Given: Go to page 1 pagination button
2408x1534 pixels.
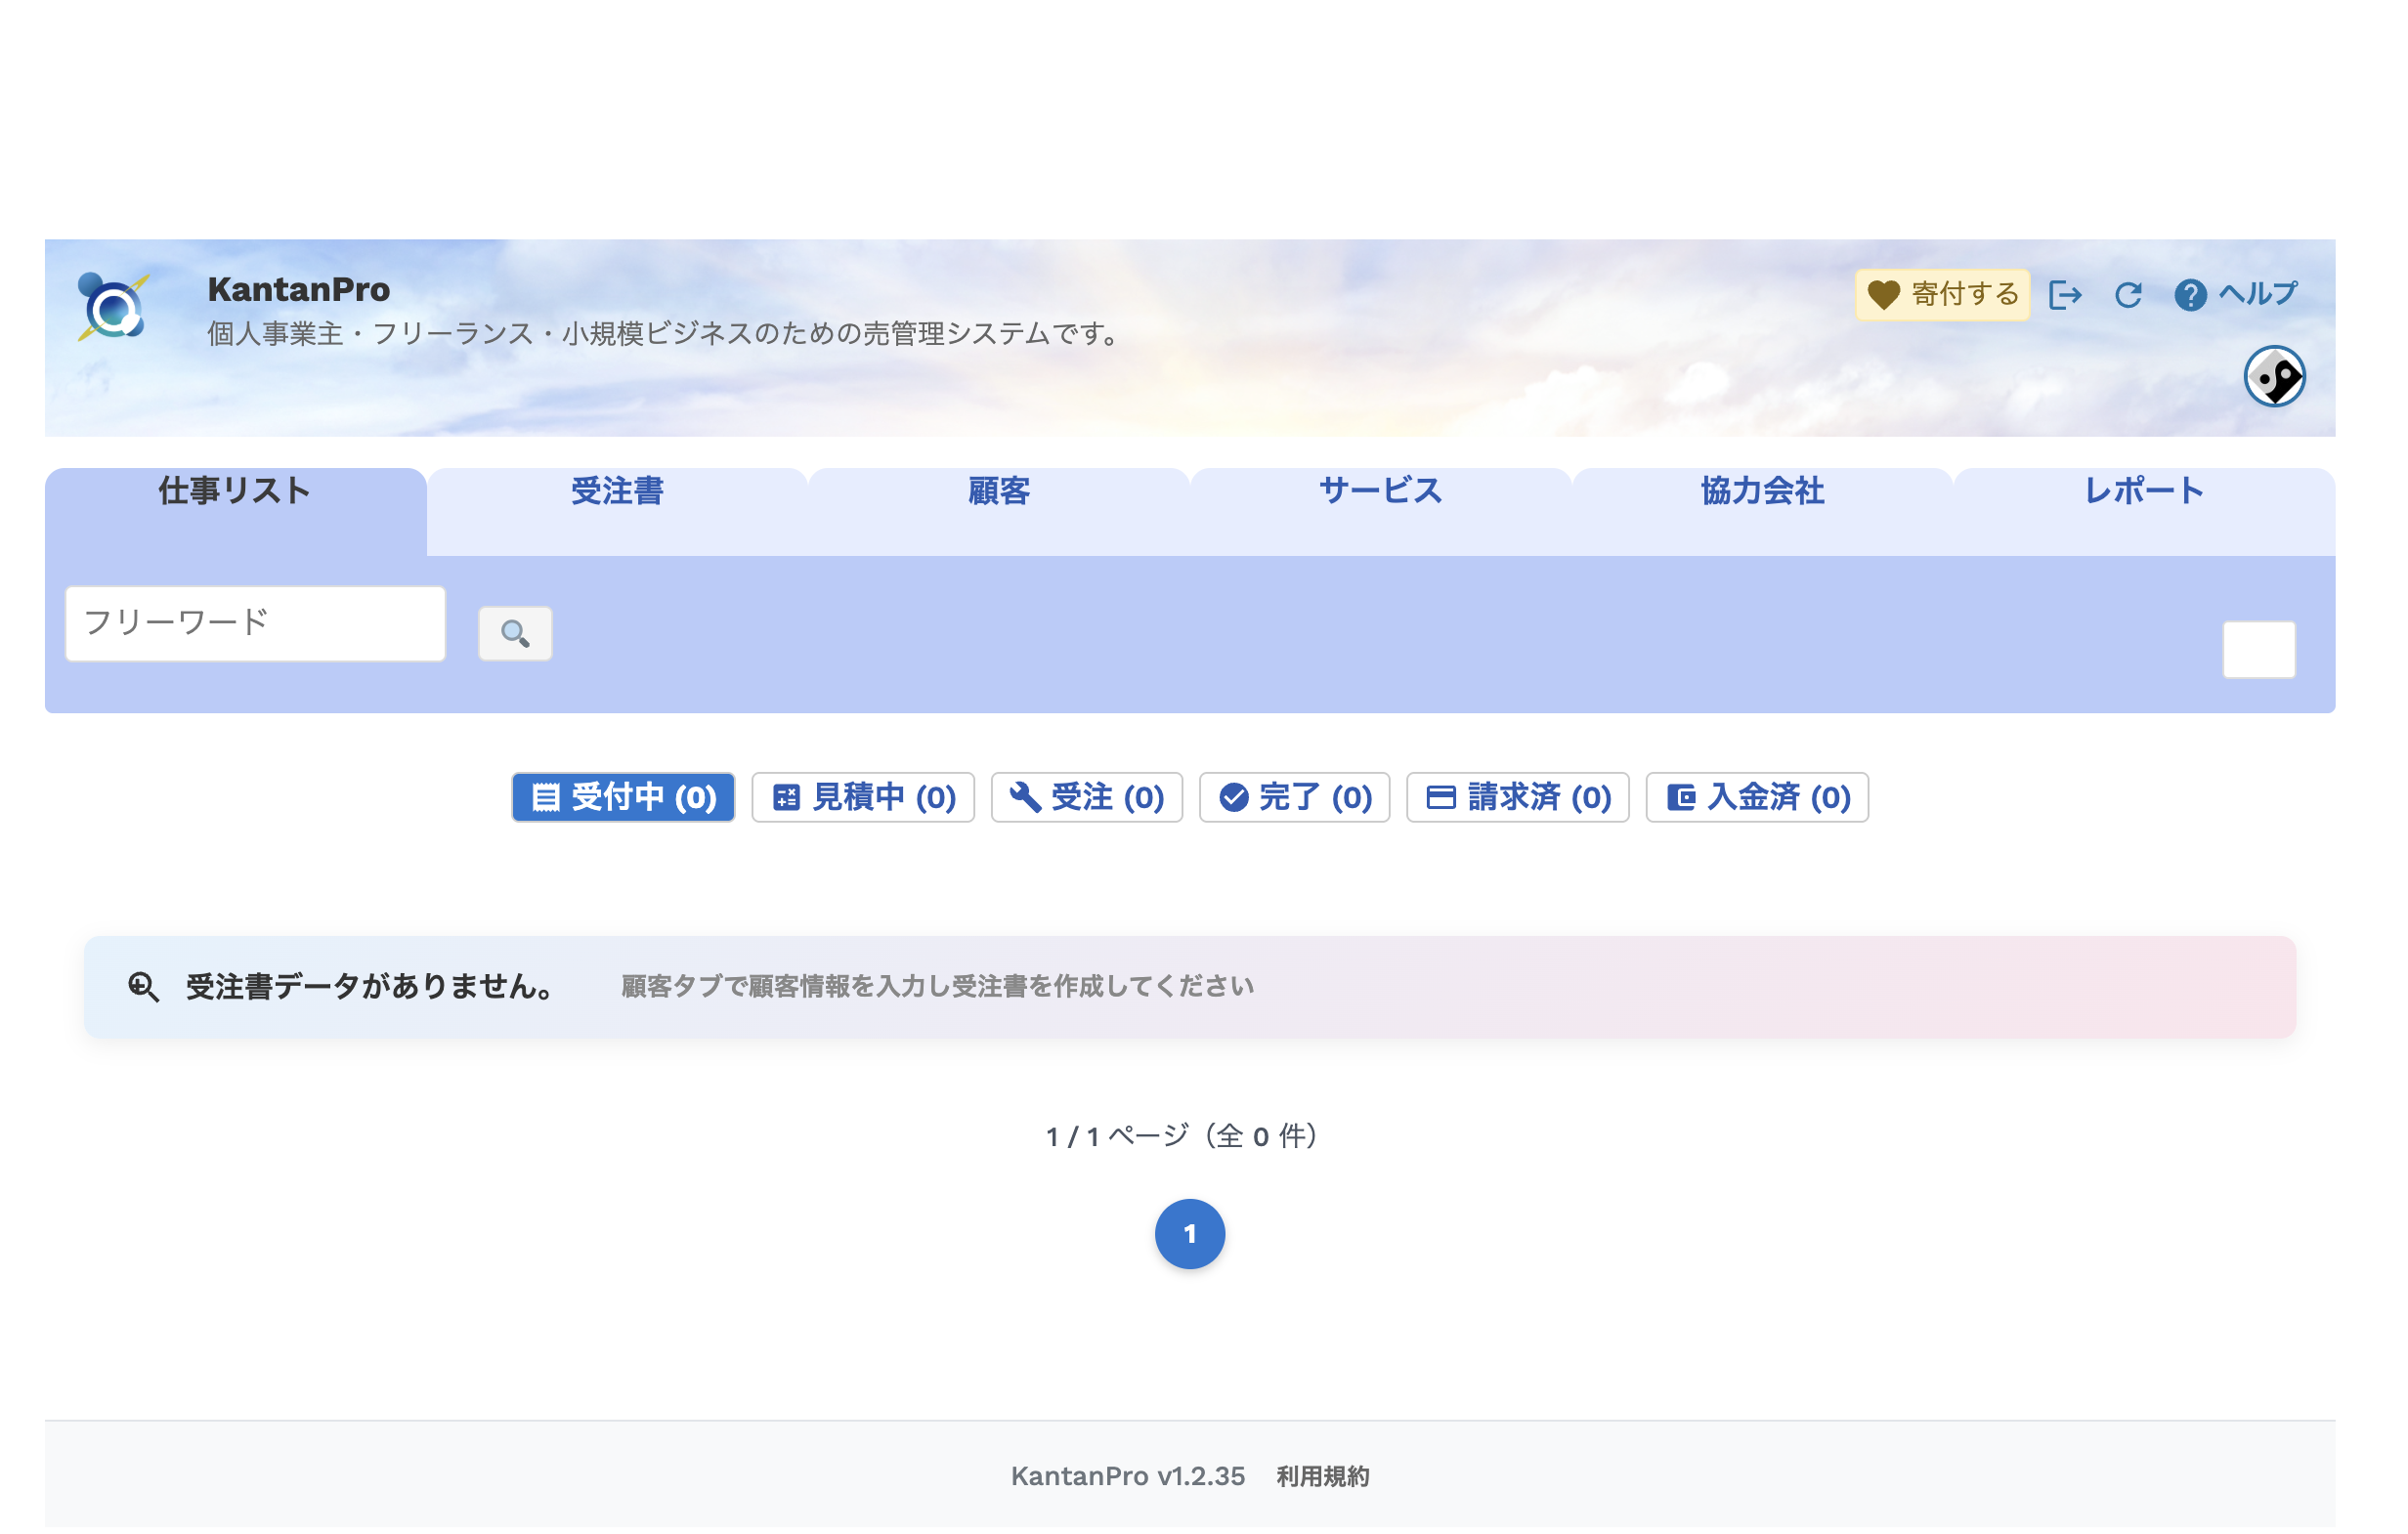Looking at the screenshot, I should pos(1189,1234).
